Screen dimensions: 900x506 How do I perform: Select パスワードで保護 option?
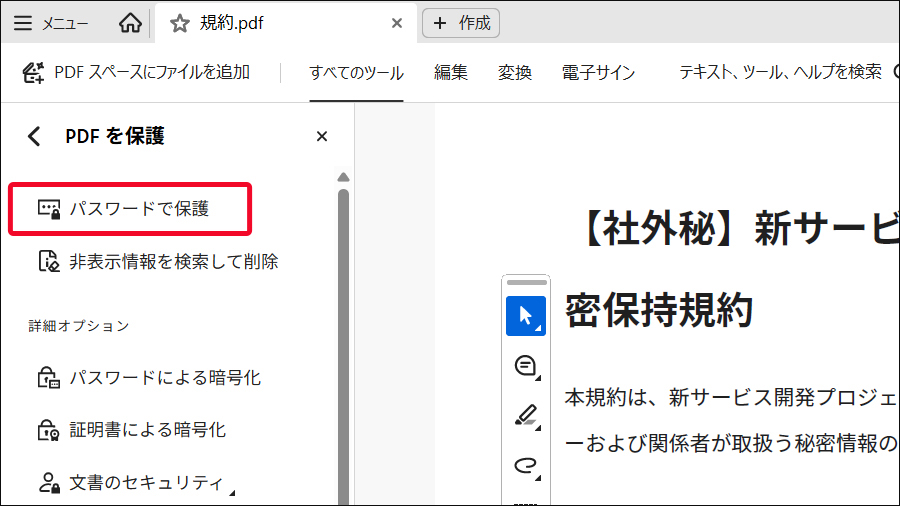pyautogui.click(x=130, y=209)
